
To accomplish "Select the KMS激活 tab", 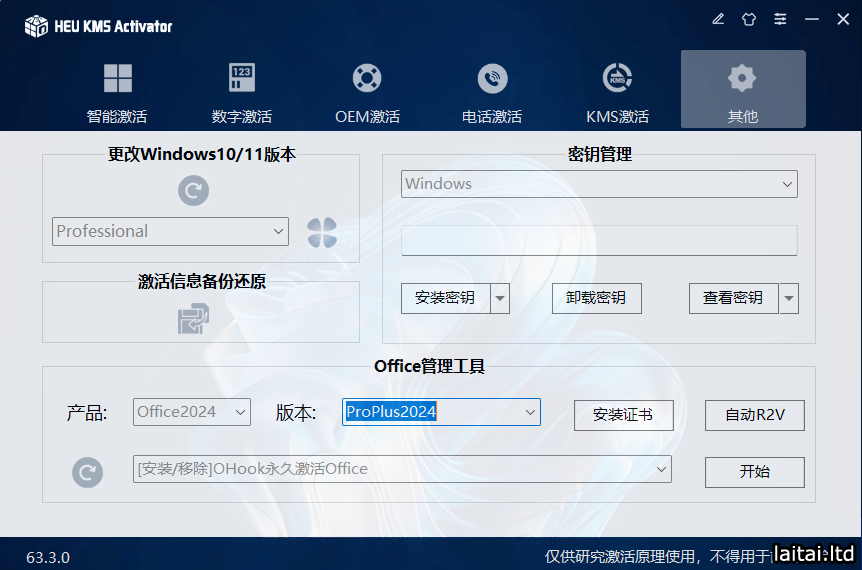I will click(617, 91).
